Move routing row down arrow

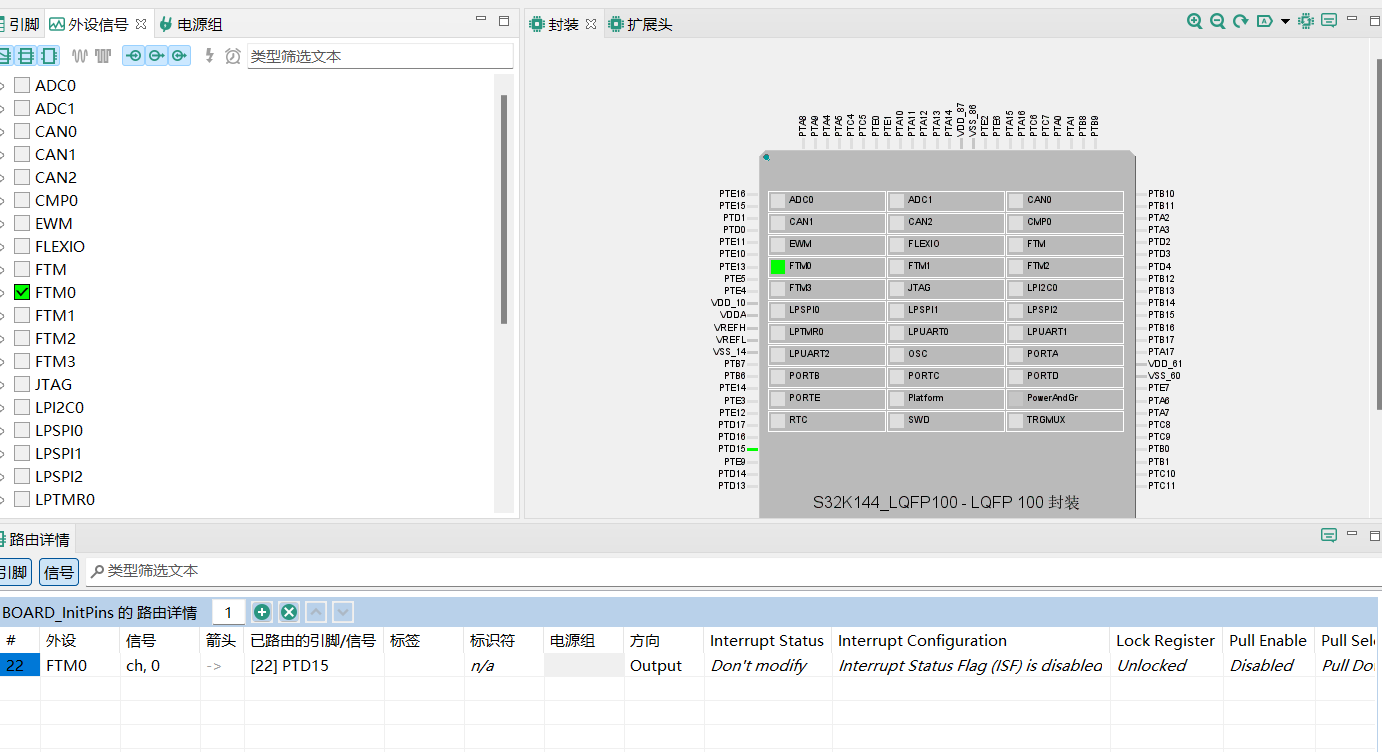[x=343, y=612]
